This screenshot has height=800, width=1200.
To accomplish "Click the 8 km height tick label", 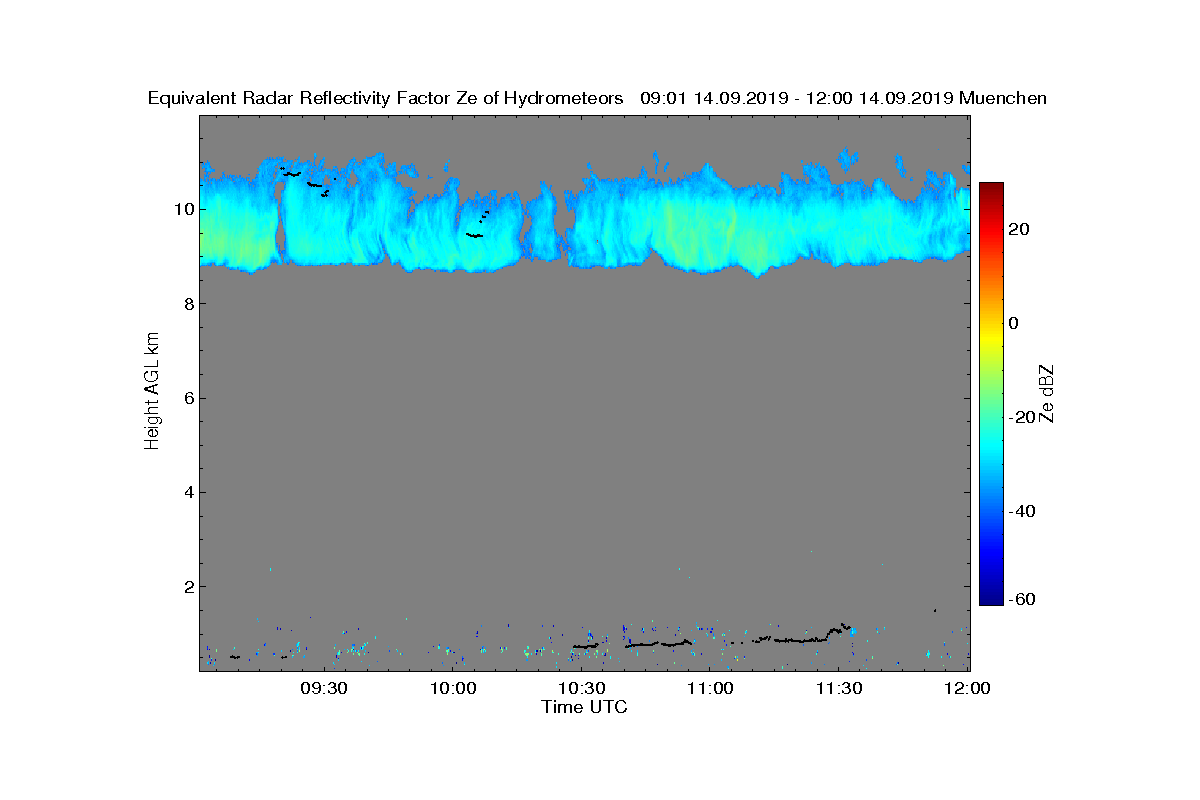I will pos(188,304).
